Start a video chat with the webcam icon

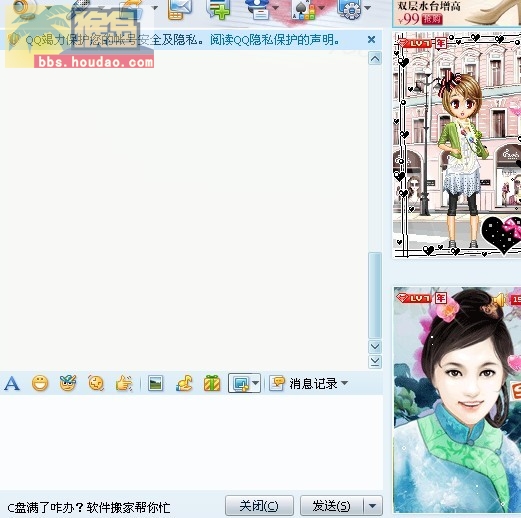[26, 8]
